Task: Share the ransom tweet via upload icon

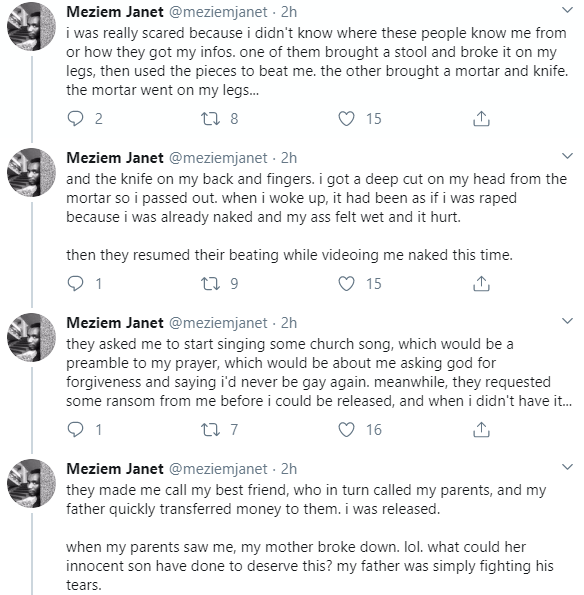Action: click(481, 430)
